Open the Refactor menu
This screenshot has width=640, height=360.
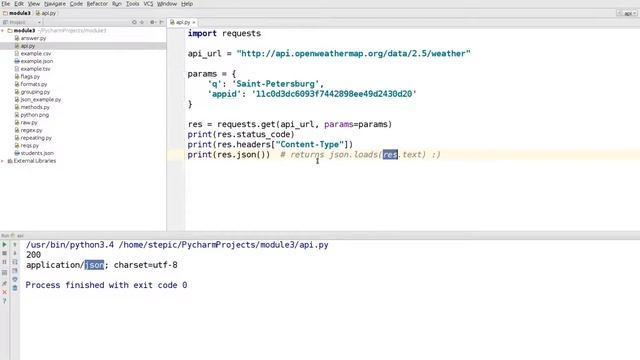pos(97,4)
